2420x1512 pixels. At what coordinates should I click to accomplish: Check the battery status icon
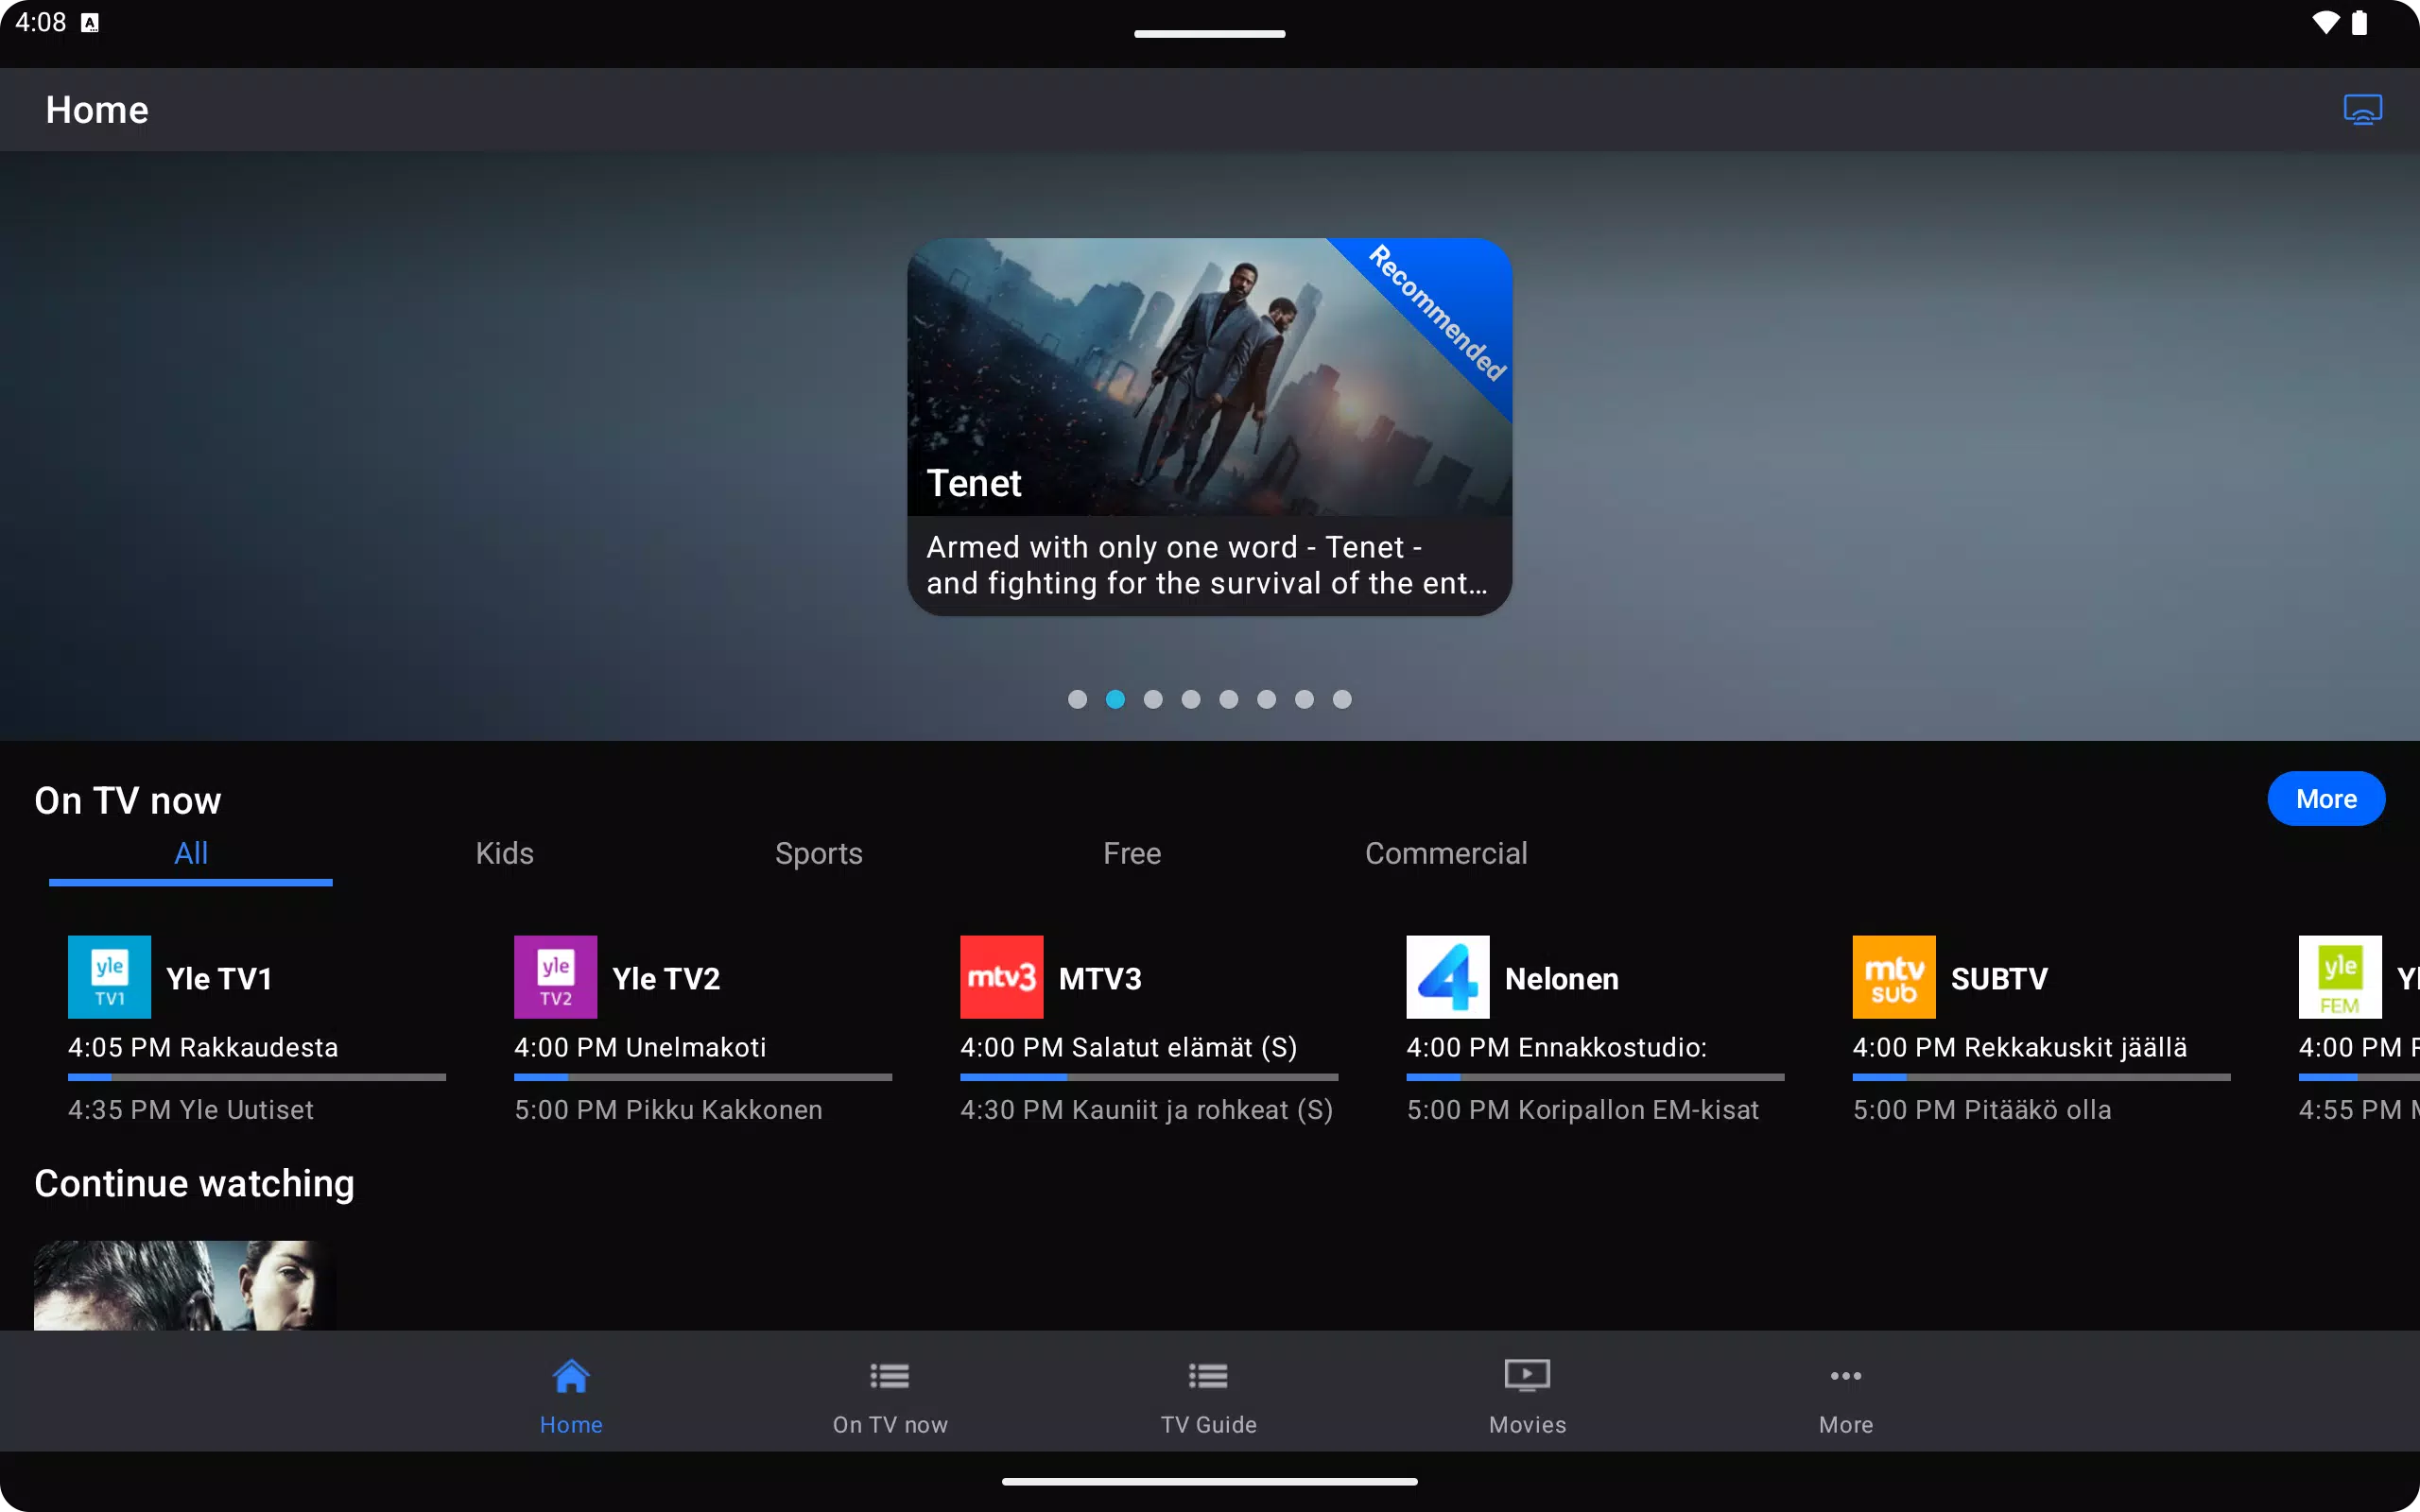tap(2359, 22)
